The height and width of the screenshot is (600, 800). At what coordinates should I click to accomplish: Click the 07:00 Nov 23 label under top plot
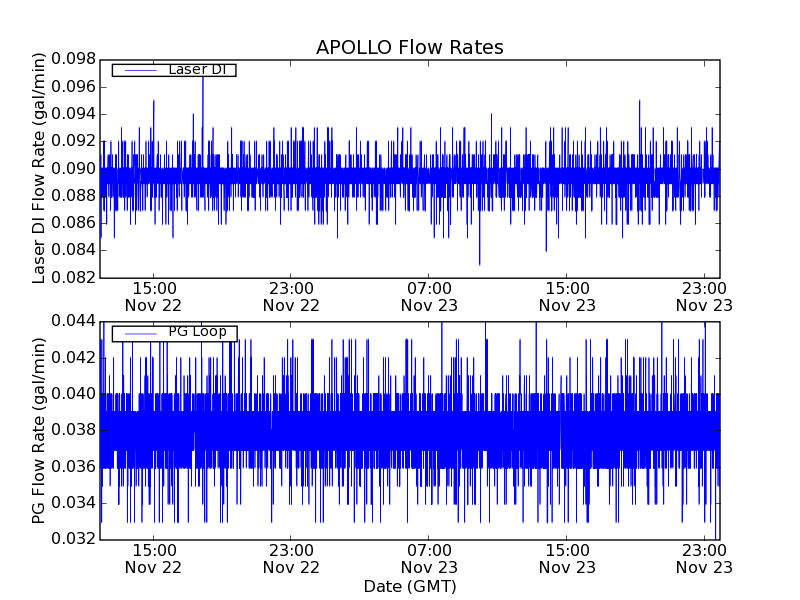click(428, 296)
